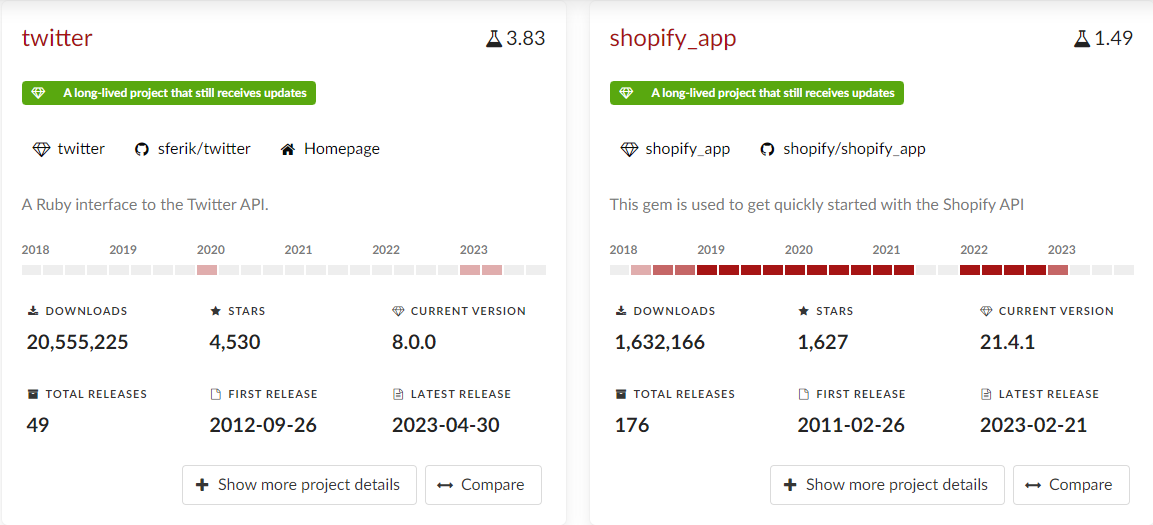Viewport: 1153px width, 525px height.
Task: Click shopify_app stars count 1,627
Action: pyautogui.click(x=823, y=342)
